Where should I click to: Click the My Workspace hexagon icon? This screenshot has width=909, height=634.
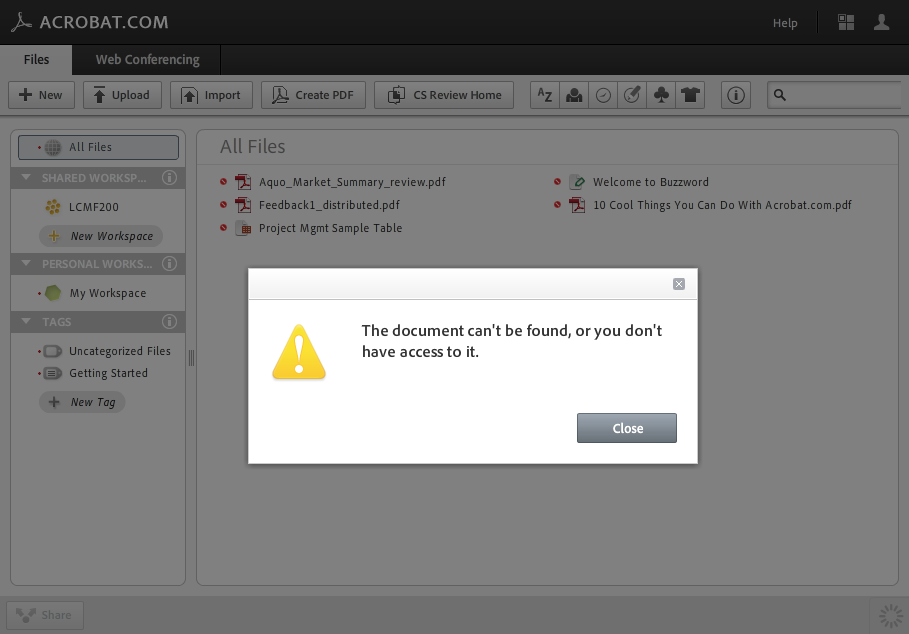(x=53, y=293)
